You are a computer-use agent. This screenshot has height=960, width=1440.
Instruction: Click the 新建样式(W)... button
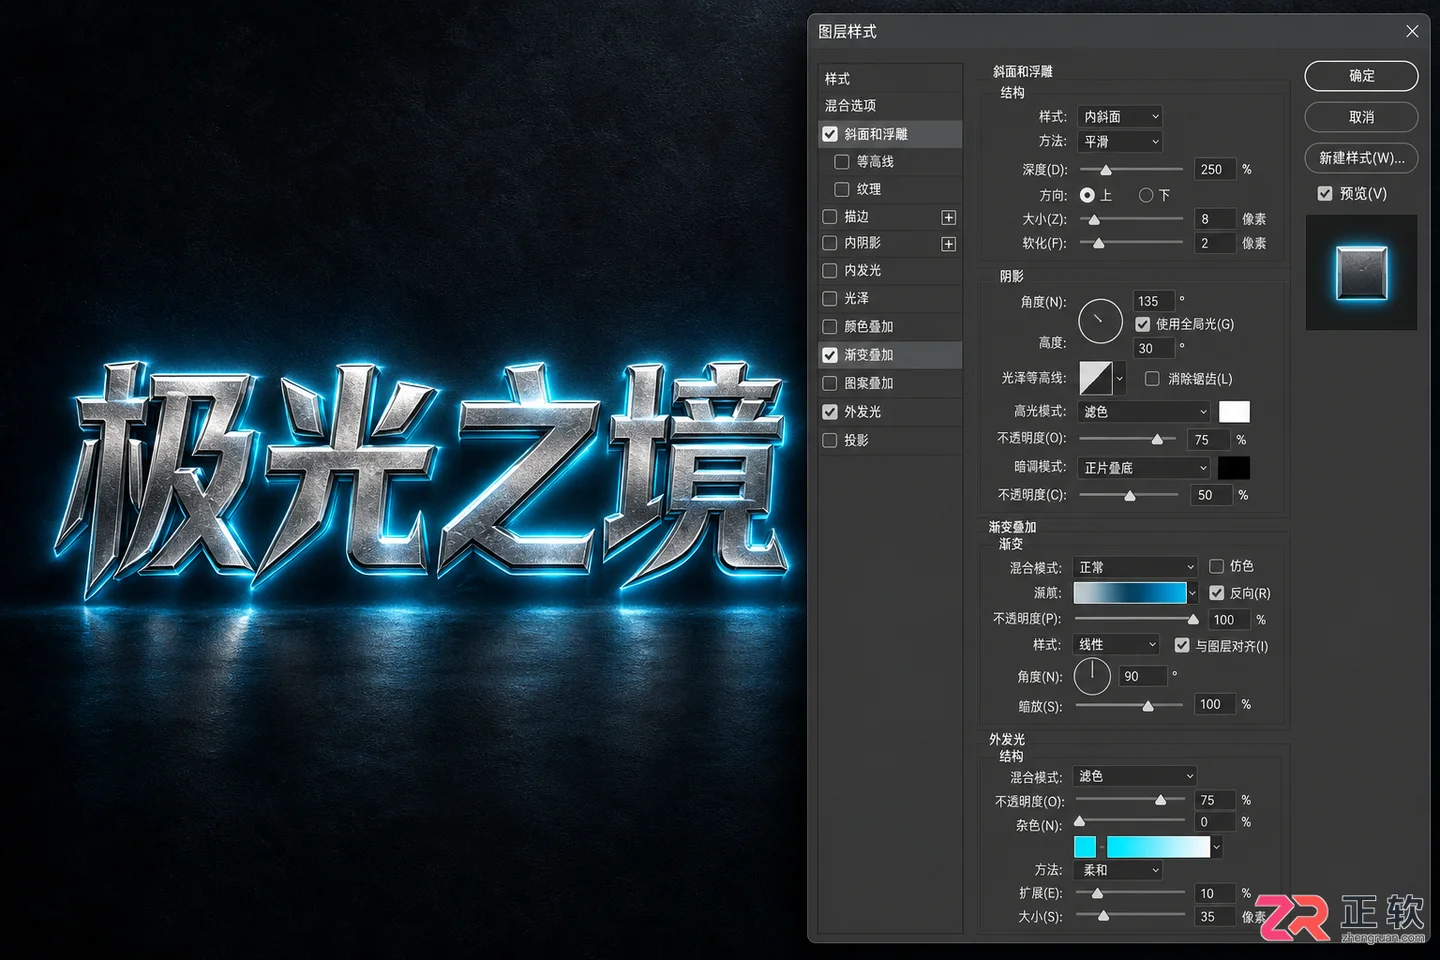(x=1361, y=158)
